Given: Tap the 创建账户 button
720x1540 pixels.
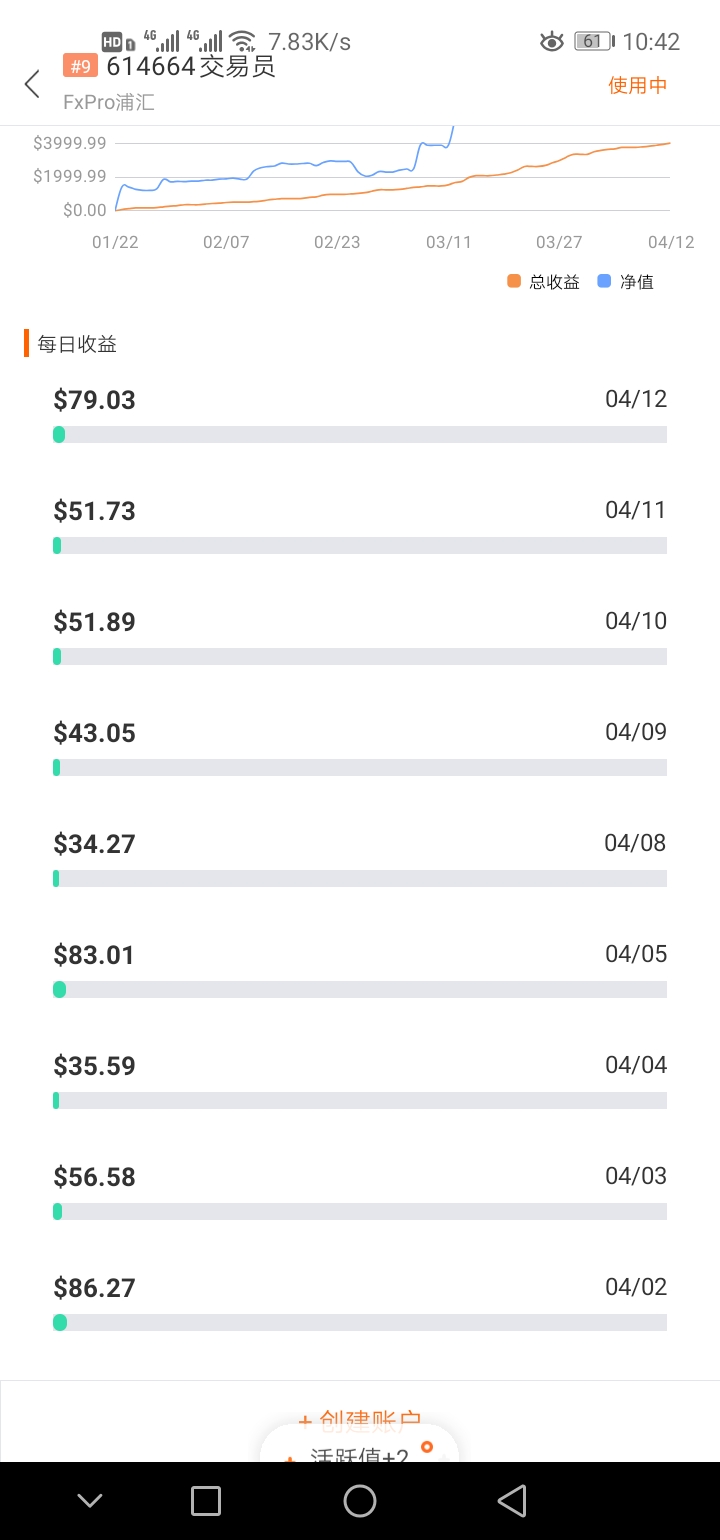Looking at the screenshot, I should 360,1420.
